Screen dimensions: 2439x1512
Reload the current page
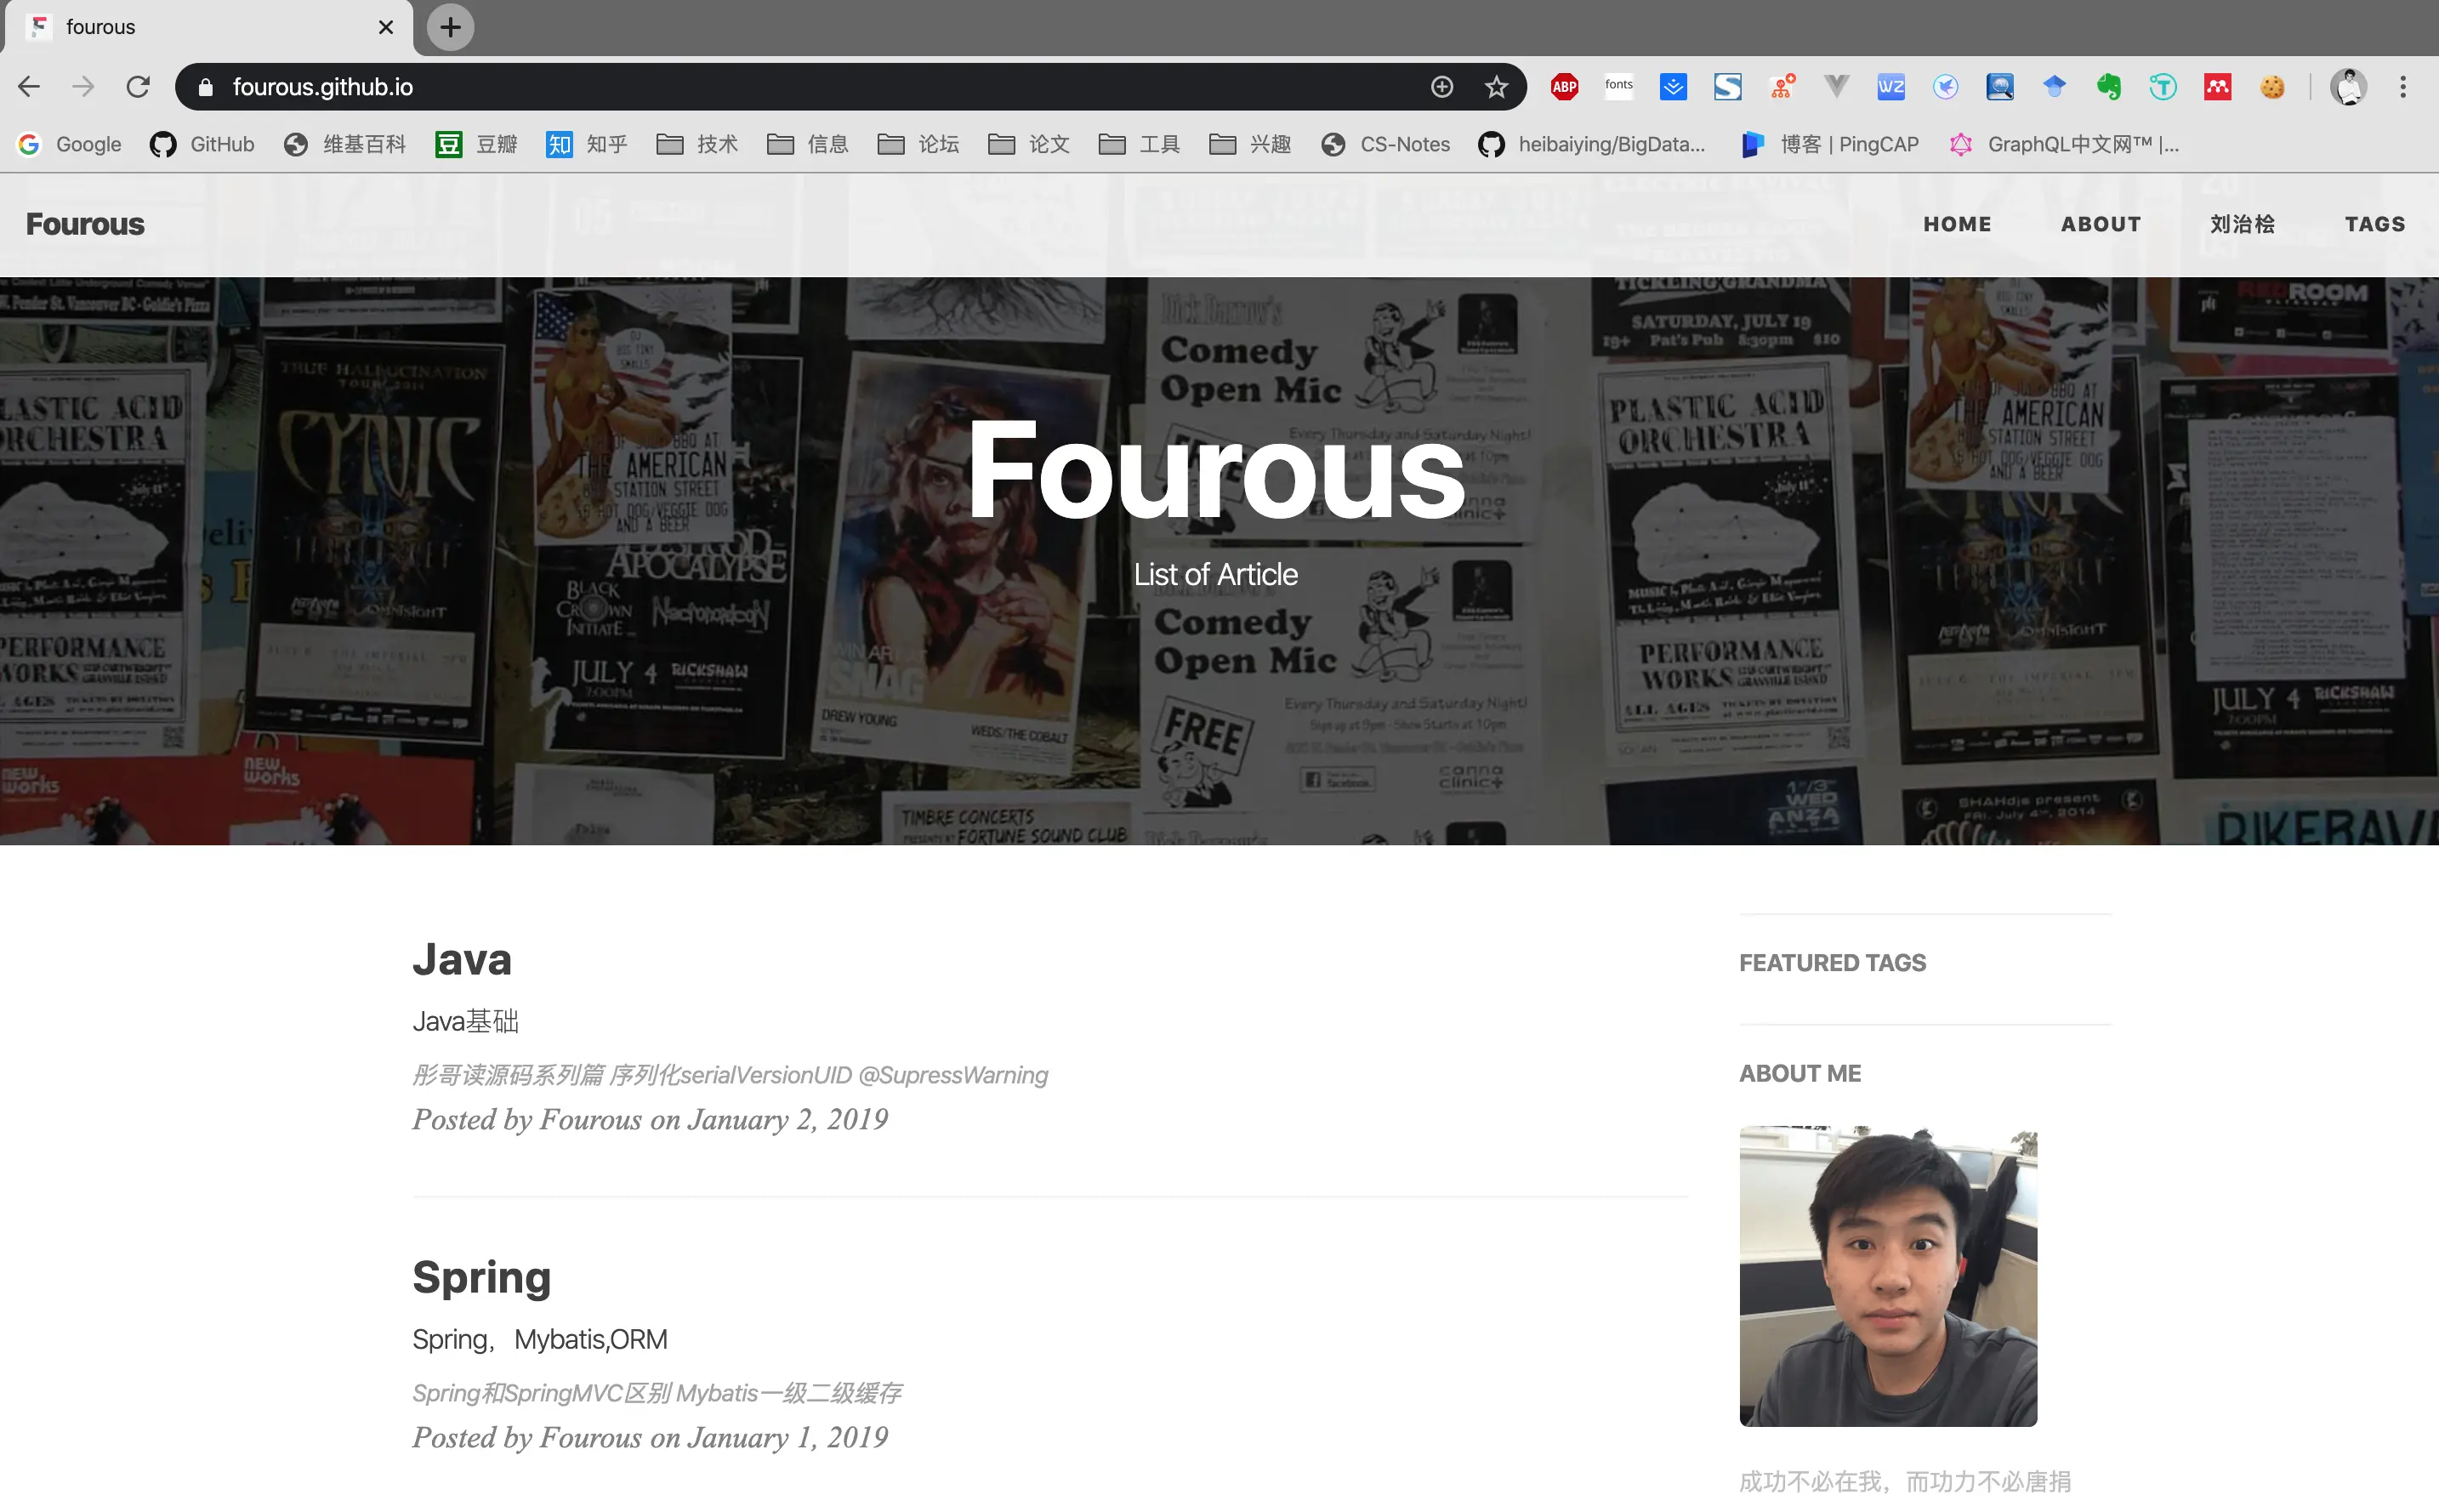coord(138,87)
